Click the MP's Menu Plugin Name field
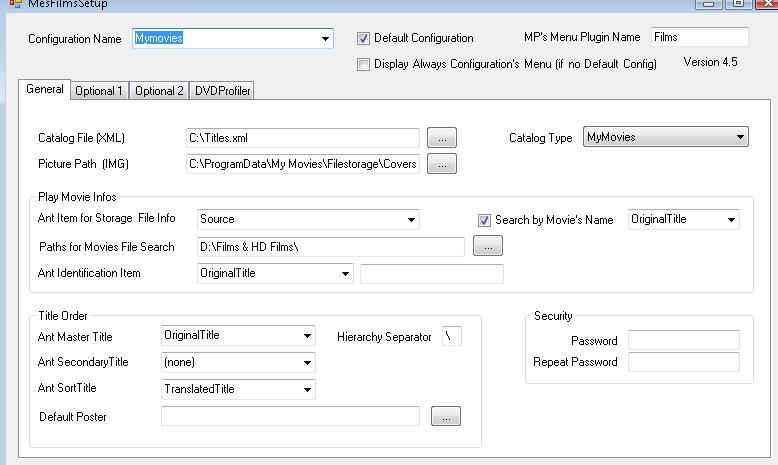The height and width of the screenshot is (465, 778). point(699,37)
